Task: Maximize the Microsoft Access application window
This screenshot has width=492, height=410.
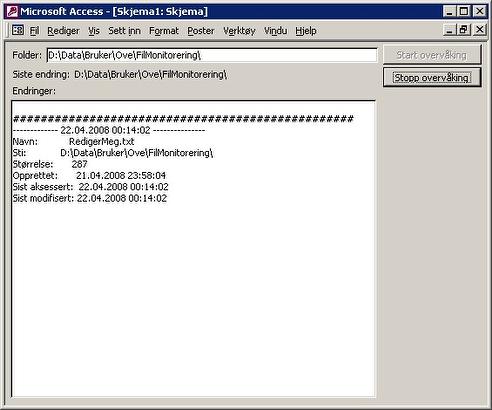Action: [464, 11]
